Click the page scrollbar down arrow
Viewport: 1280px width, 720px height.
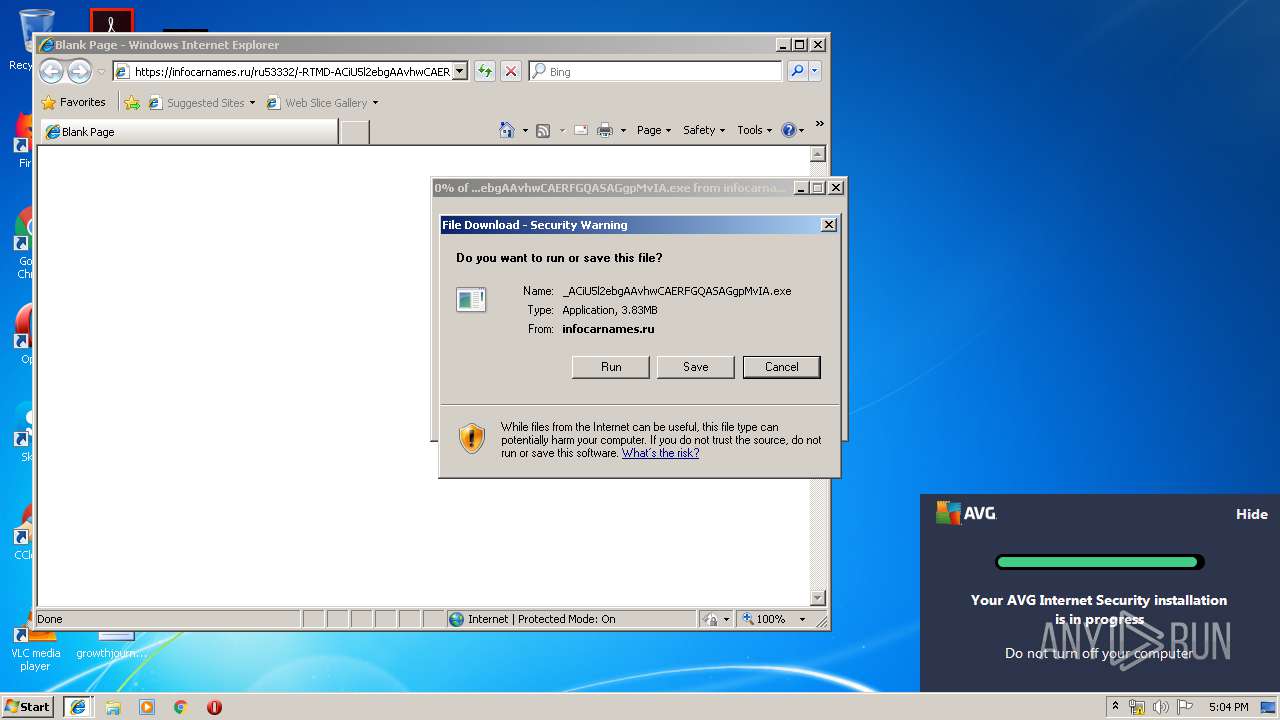tap(818, 598)
